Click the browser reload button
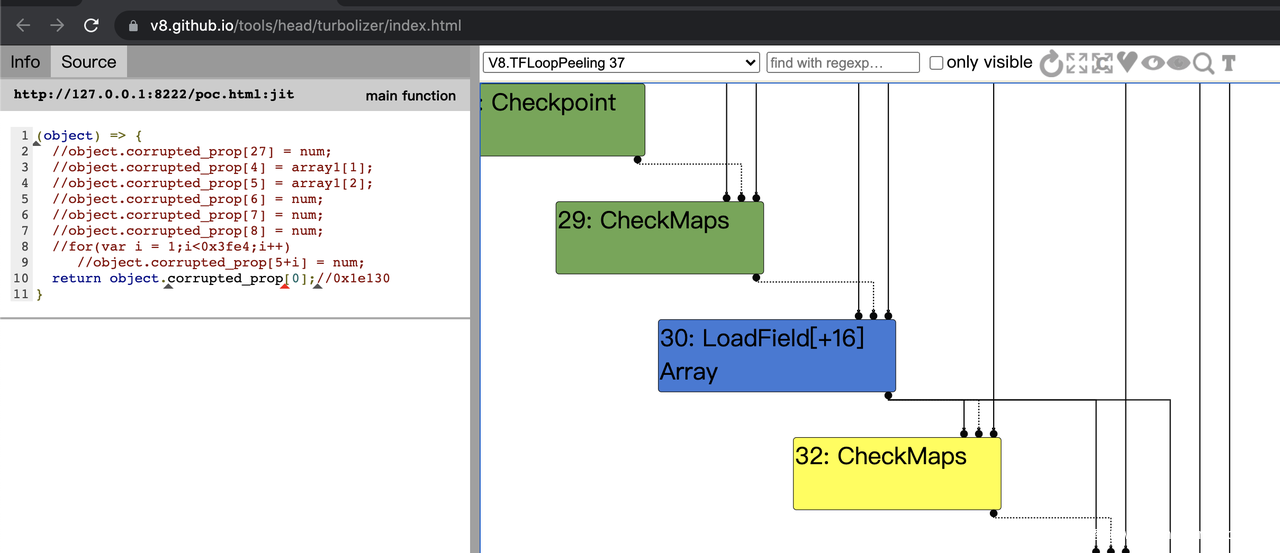 coord(91,26)
